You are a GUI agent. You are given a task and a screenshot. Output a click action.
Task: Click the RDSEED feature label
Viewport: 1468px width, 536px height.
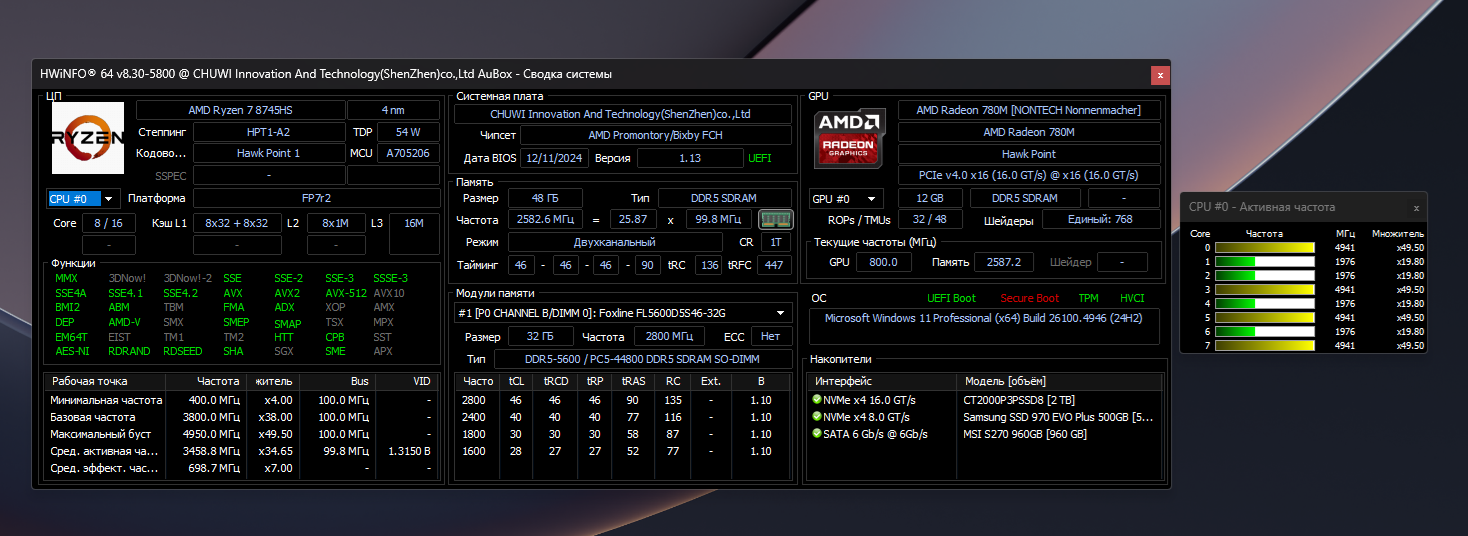tap(183, 351)
